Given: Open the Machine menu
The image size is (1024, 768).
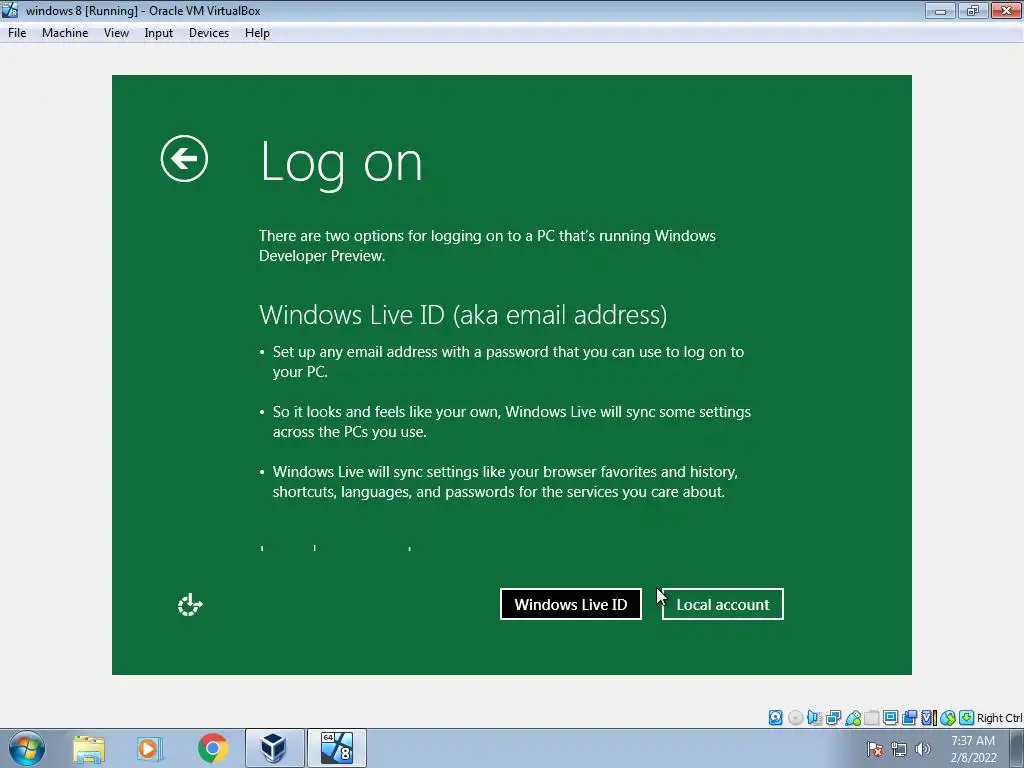Looking at the screenshot, I should (65, 33).
